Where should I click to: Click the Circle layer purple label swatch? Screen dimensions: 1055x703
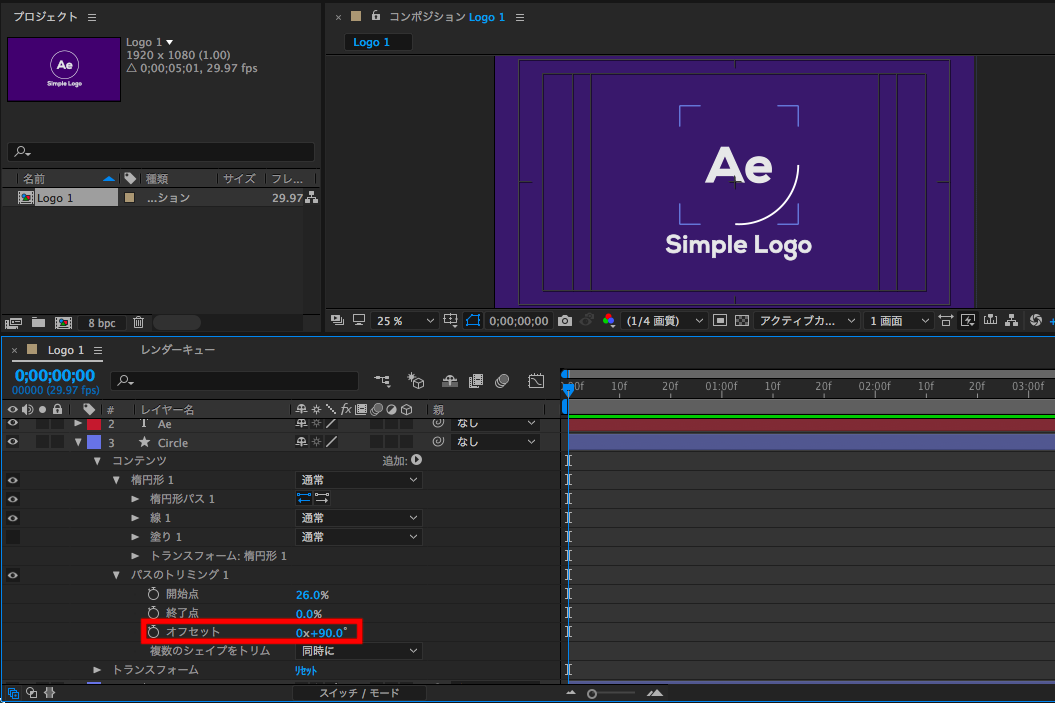click(94, 442)
